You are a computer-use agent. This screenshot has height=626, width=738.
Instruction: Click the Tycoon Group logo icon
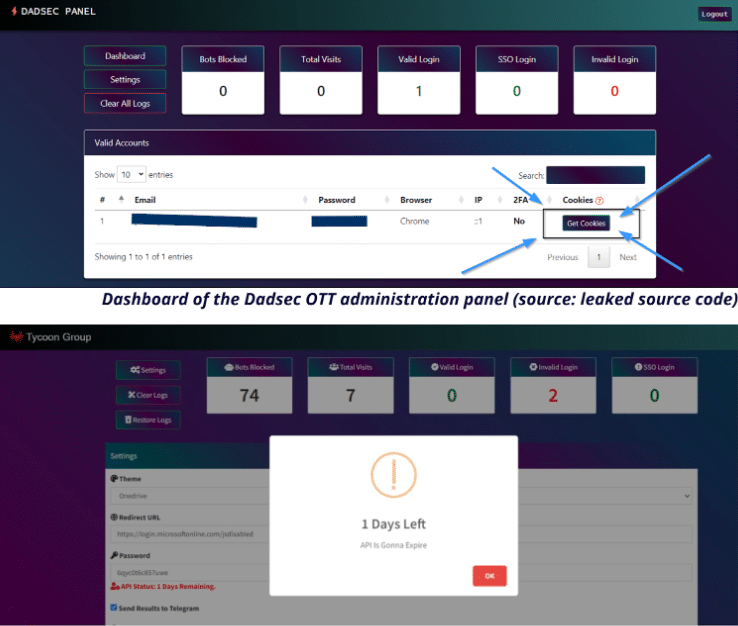tap(16, 337)
